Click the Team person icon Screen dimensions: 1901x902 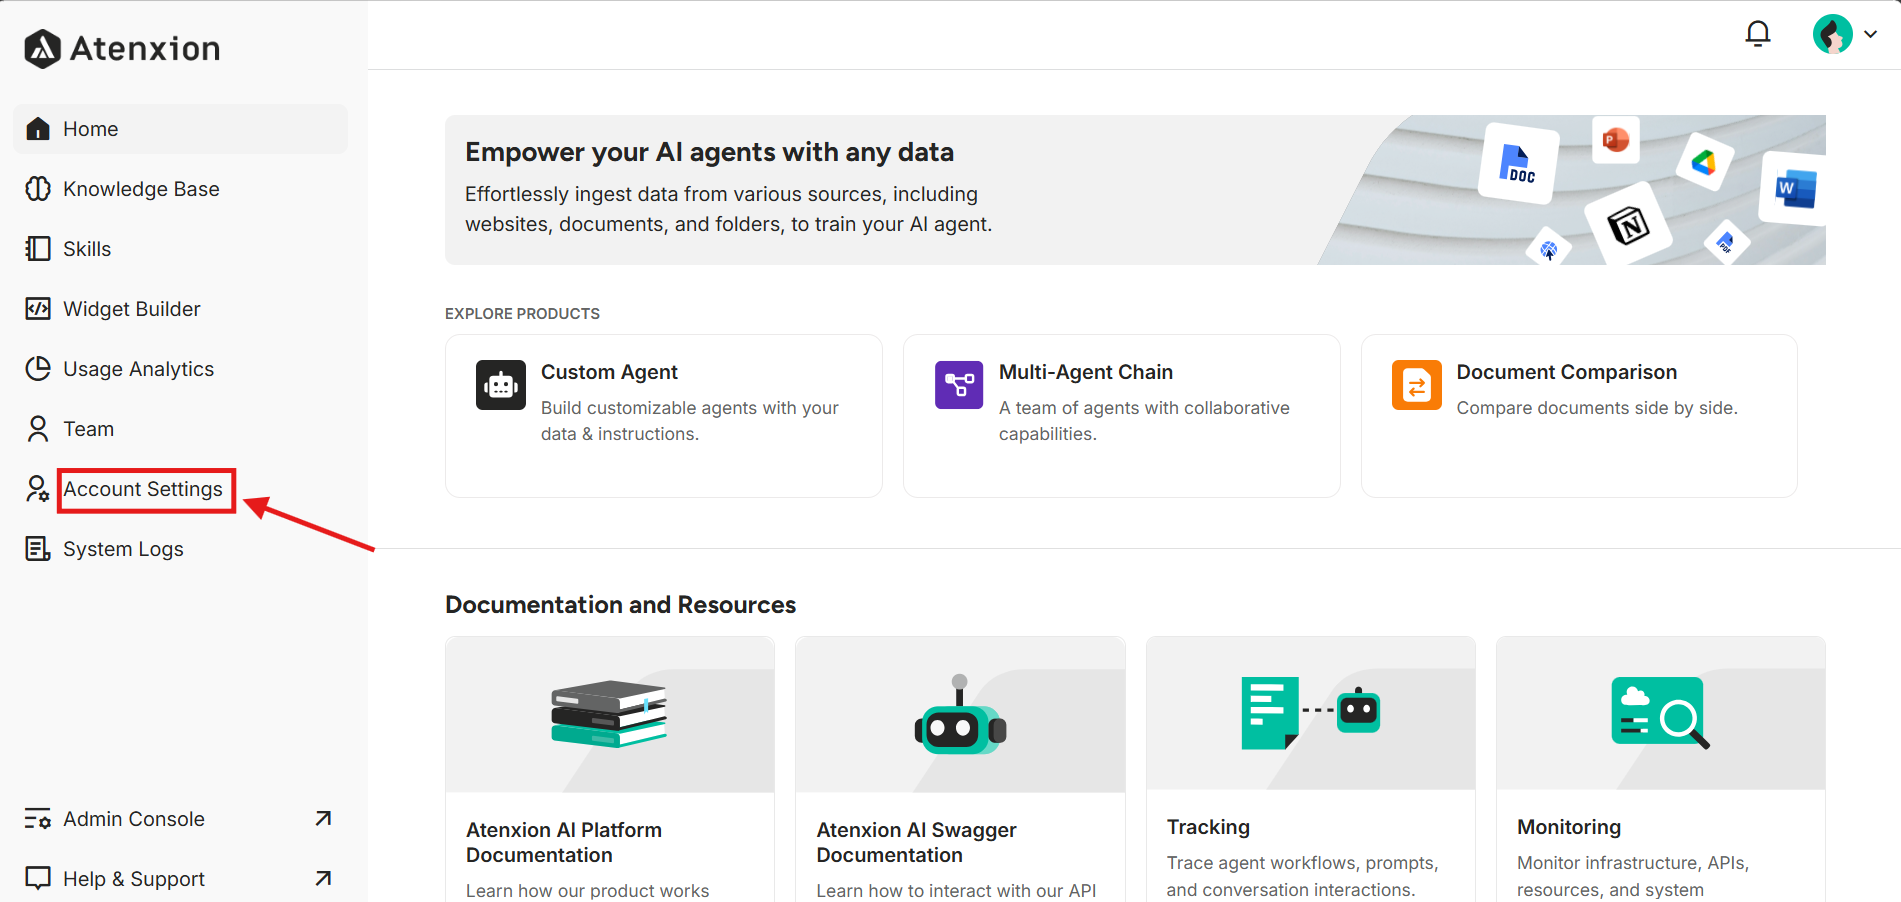point(38,429)
